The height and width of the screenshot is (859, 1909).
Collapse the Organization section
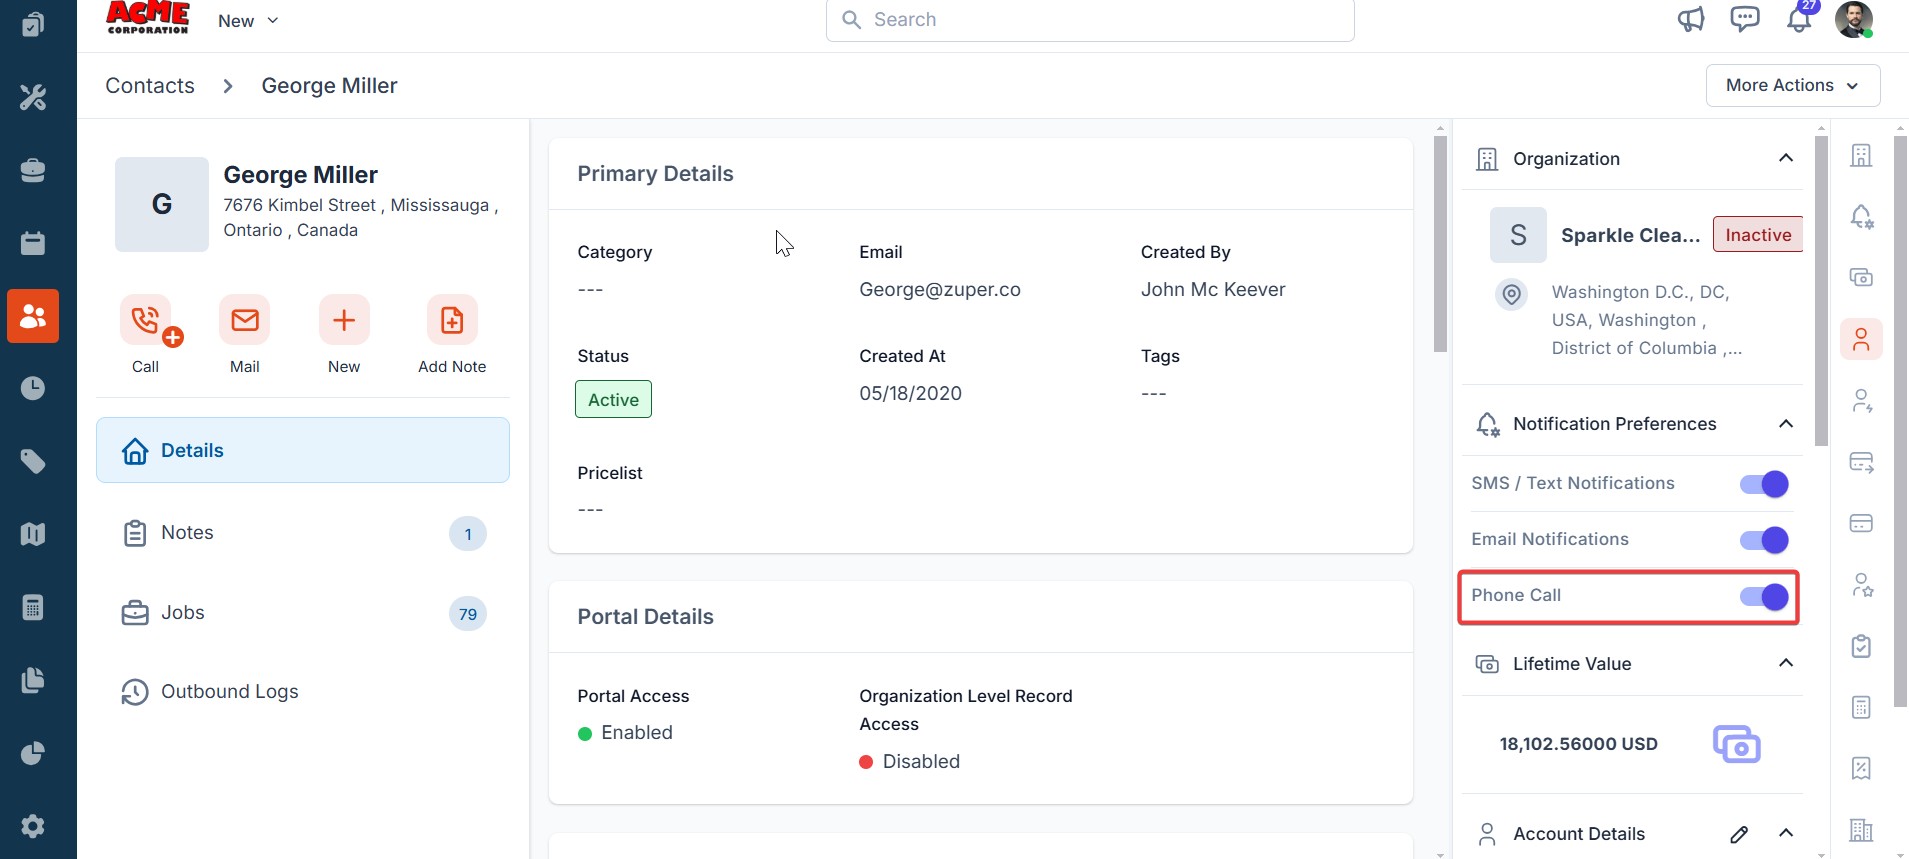coord(1786,159)
